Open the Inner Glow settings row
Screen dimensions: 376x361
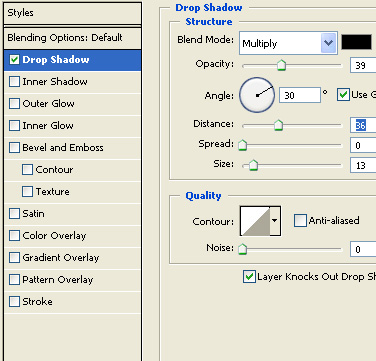pyautogui.click(x=73, y=126)
